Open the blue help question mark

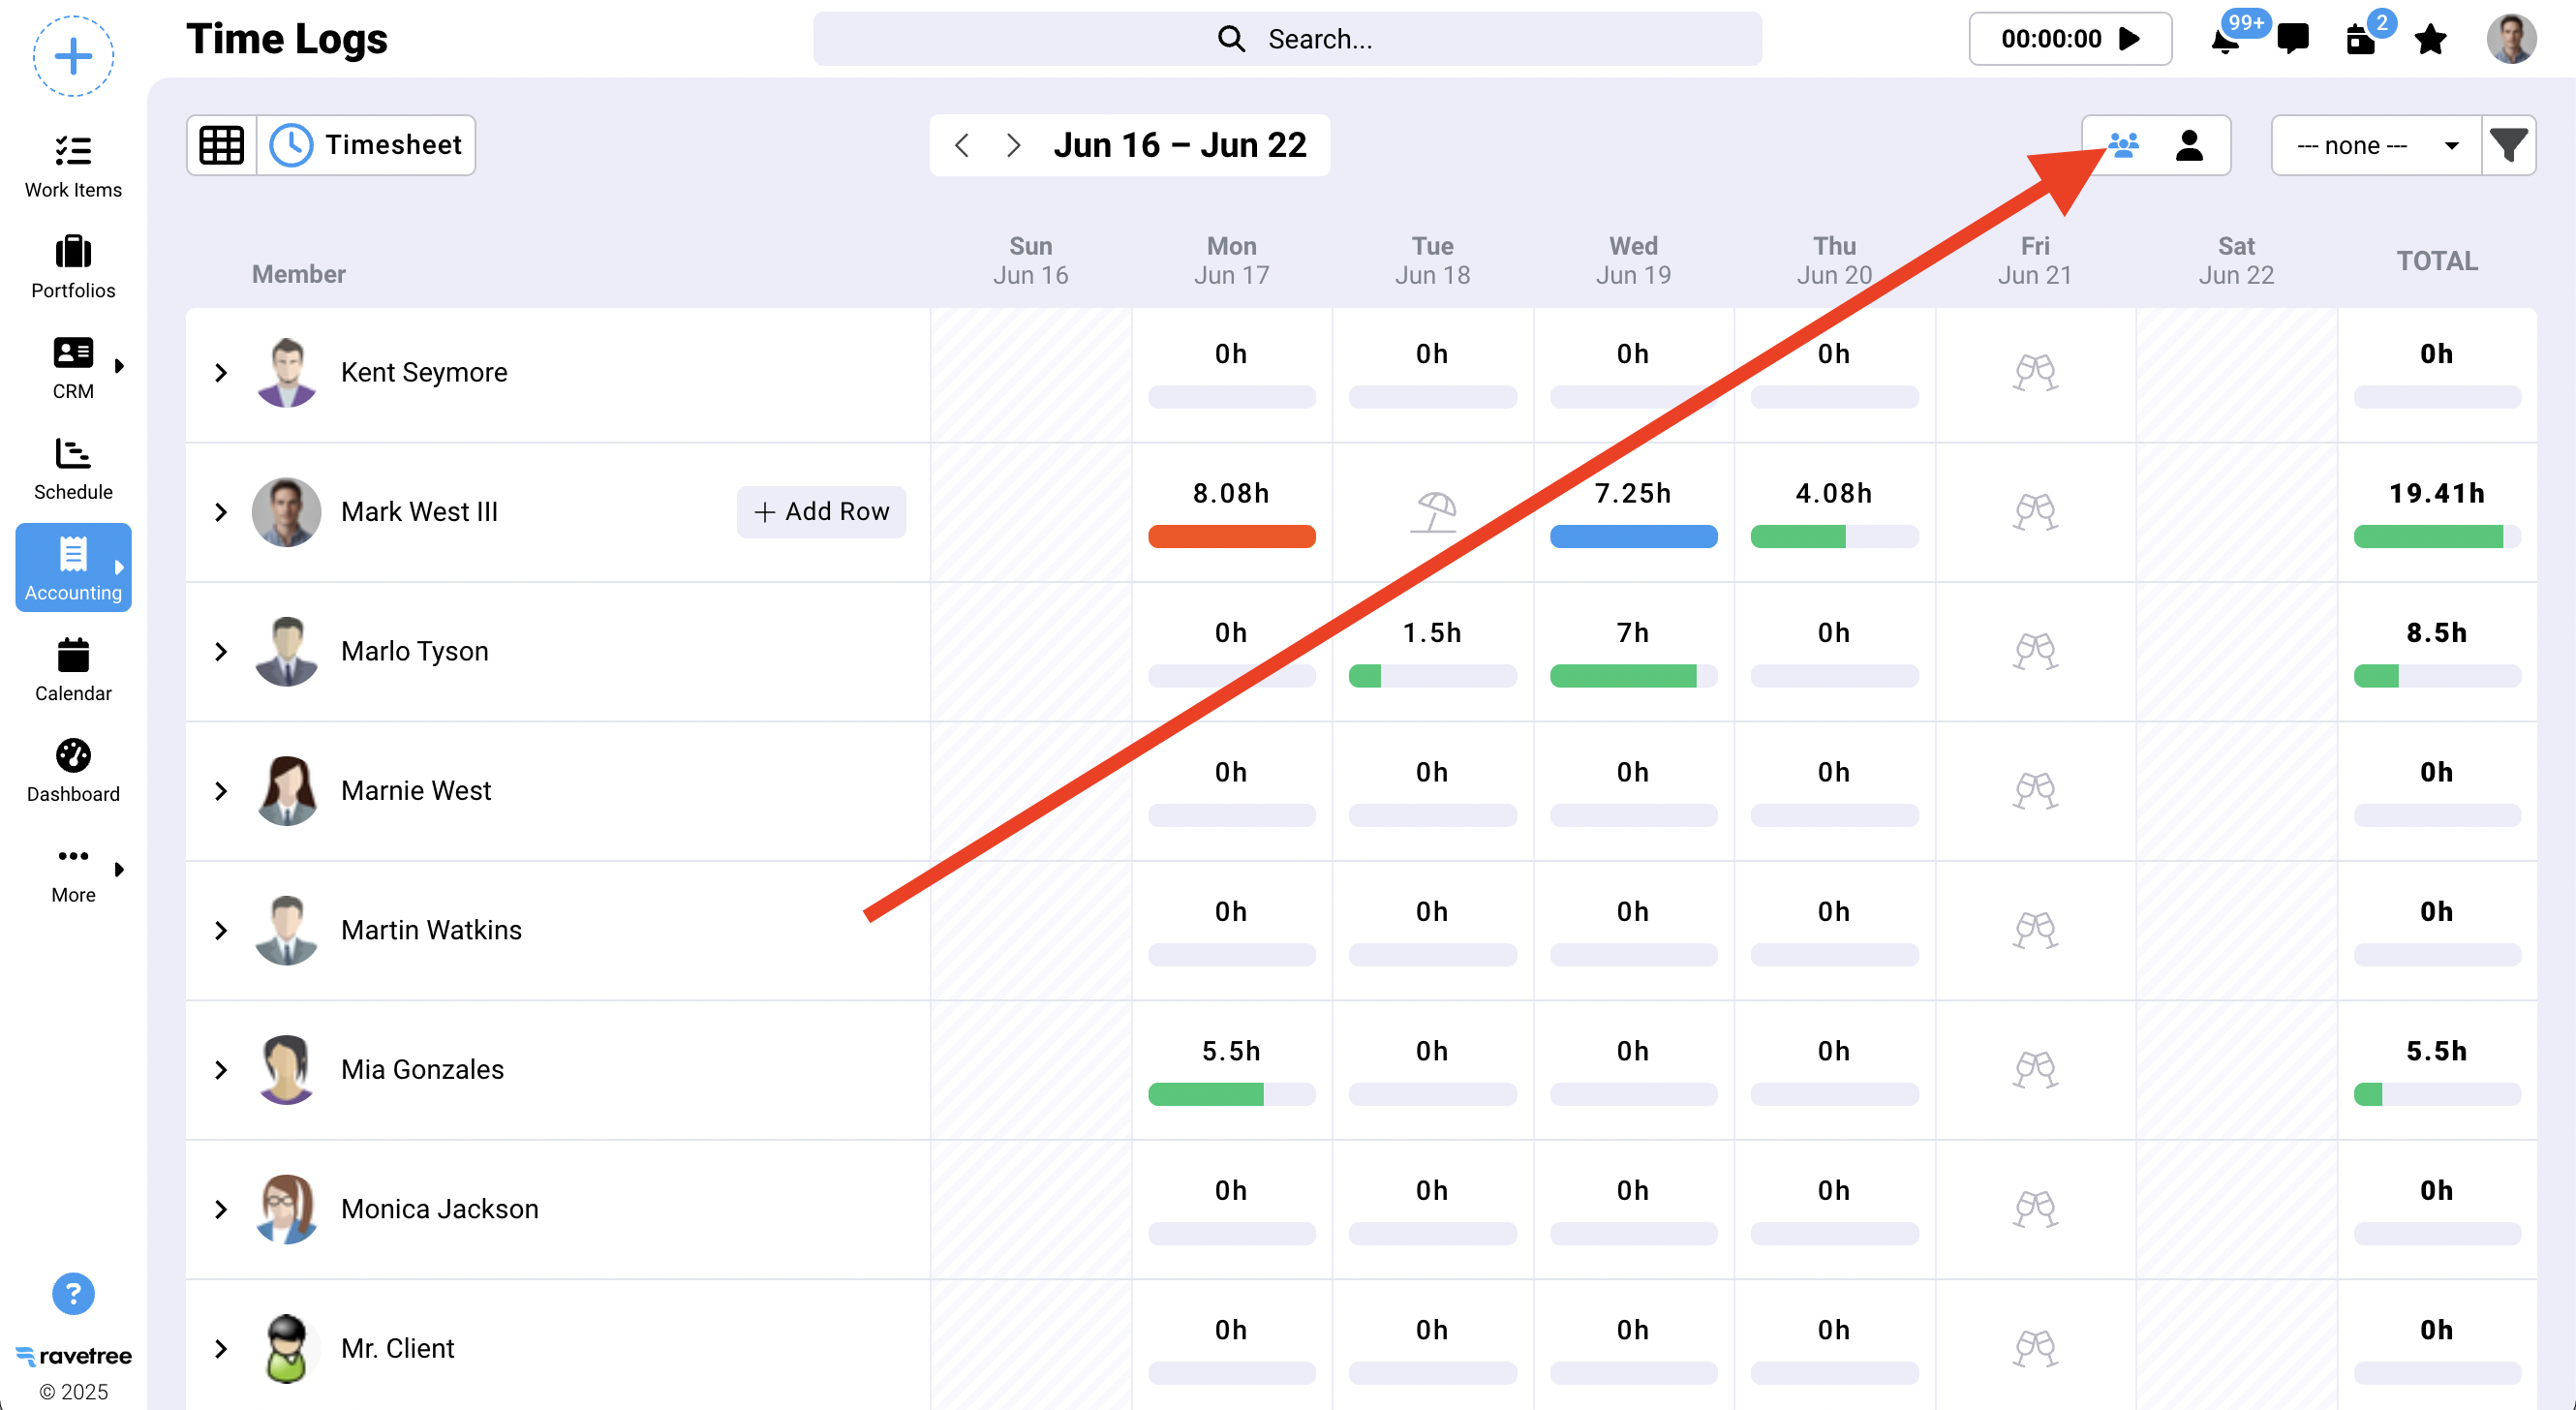pos(73,1293)
